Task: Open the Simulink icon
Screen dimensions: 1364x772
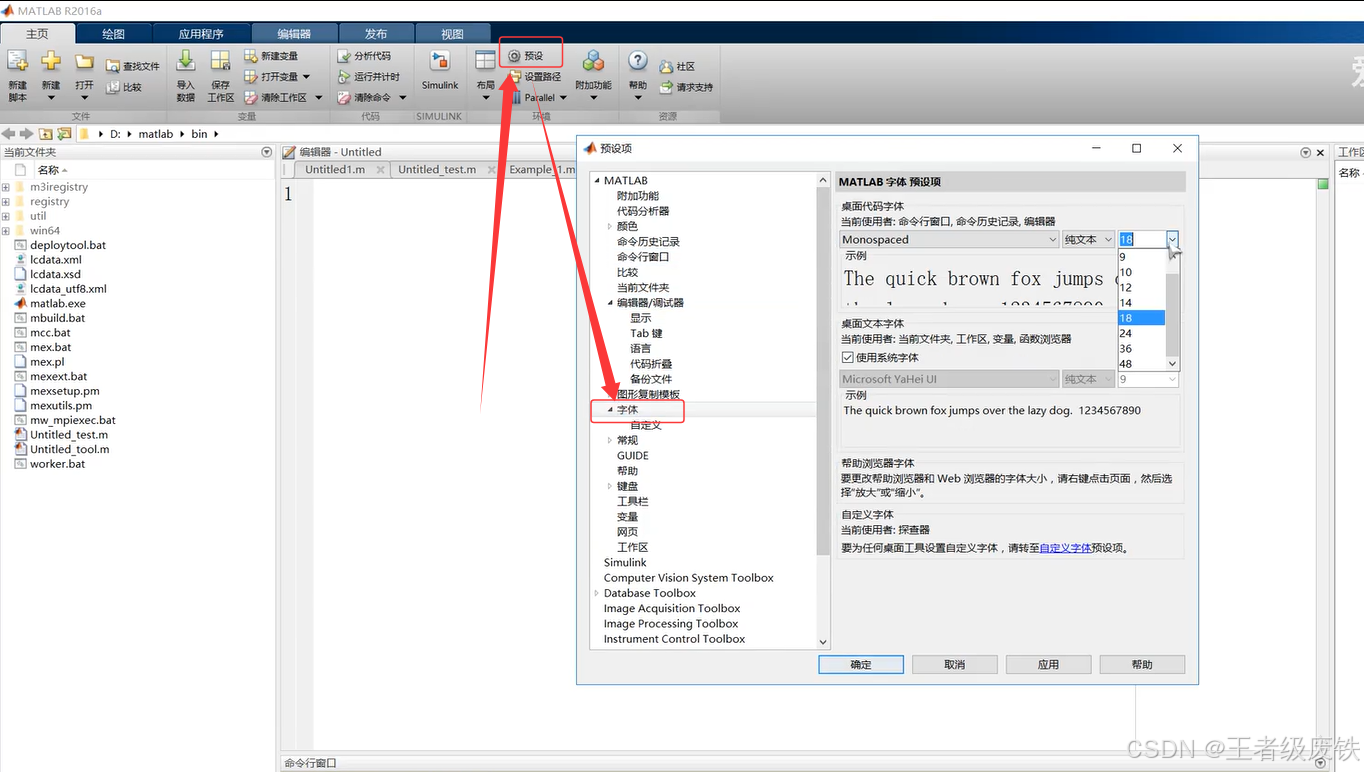Action: 439,62
